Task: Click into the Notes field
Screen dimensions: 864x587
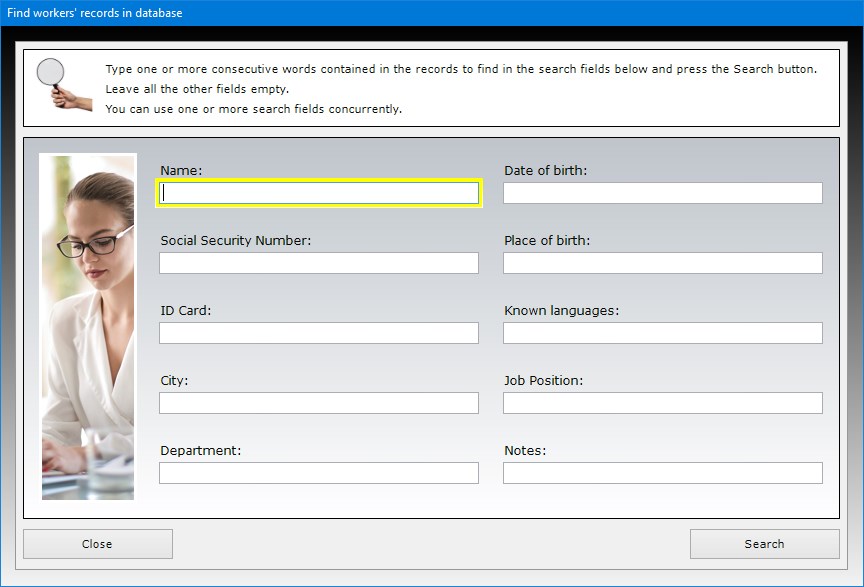Action: click(662, 473)
